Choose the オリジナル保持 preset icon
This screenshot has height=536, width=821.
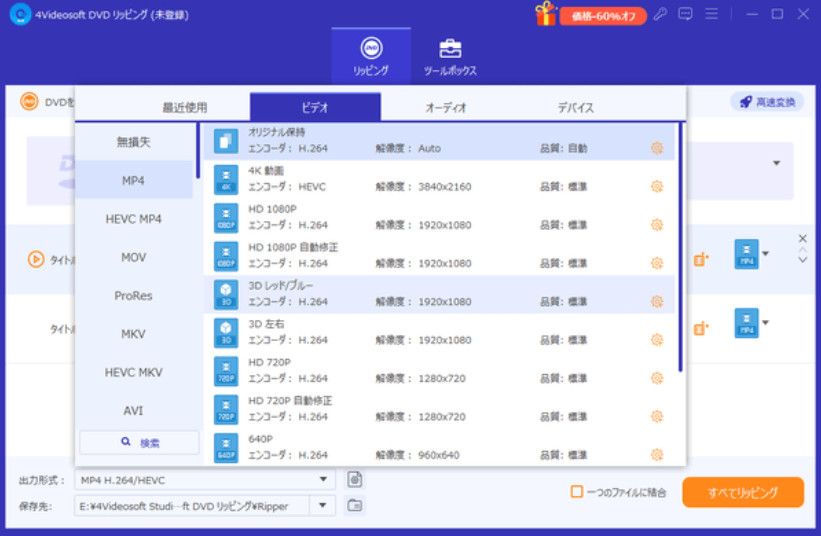click(226, 141)
